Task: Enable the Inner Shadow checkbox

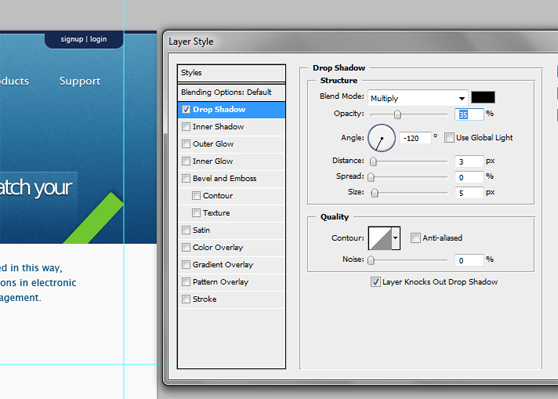Action: pos(186,127)
